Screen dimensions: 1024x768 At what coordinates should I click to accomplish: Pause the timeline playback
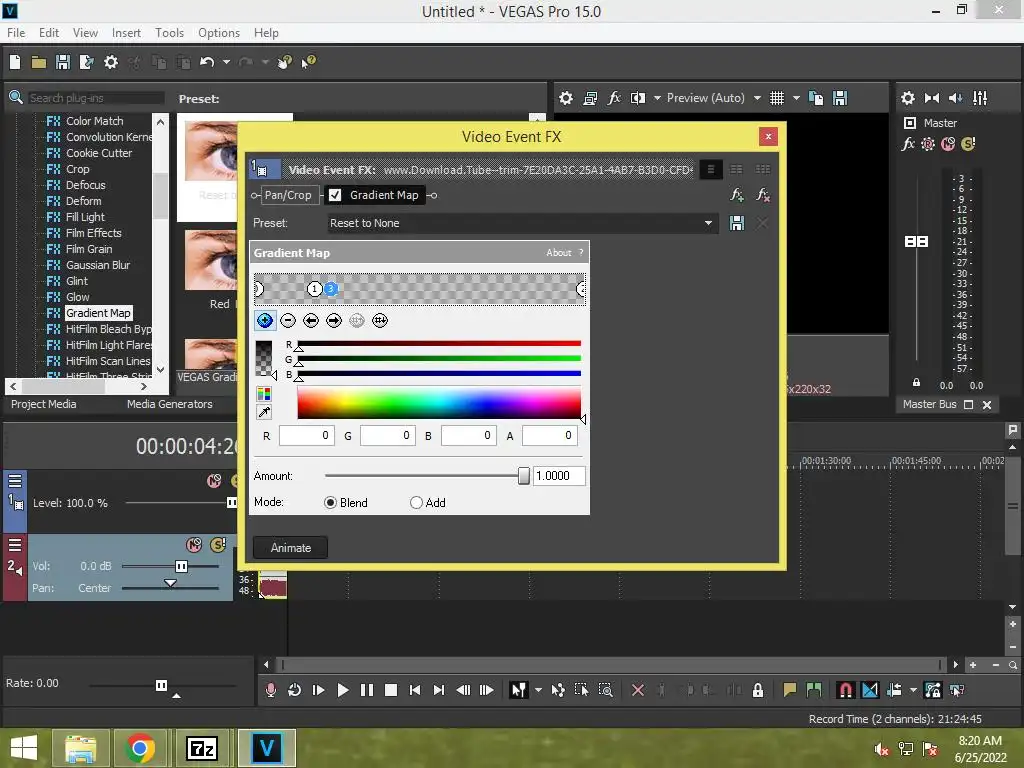(367, 690)
